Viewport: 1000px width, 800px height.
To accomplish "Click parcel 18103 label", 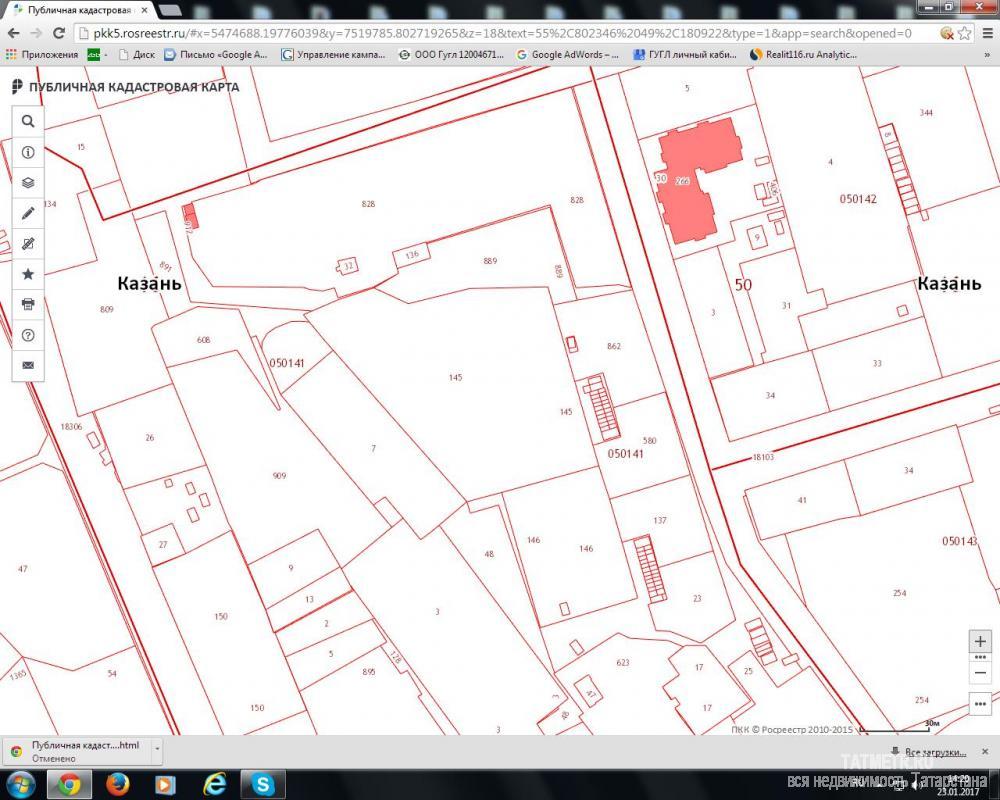I will (x=763, y=457).
